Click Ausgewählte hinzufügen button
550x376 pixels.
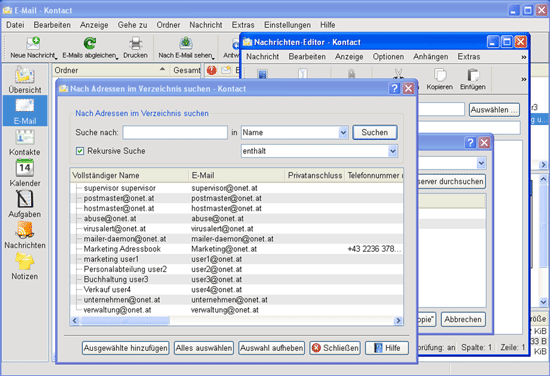point(126,348)
